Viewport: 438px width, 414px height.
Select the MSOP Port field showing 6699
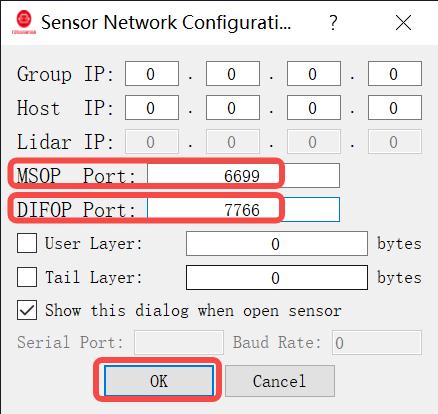point(243,176)
